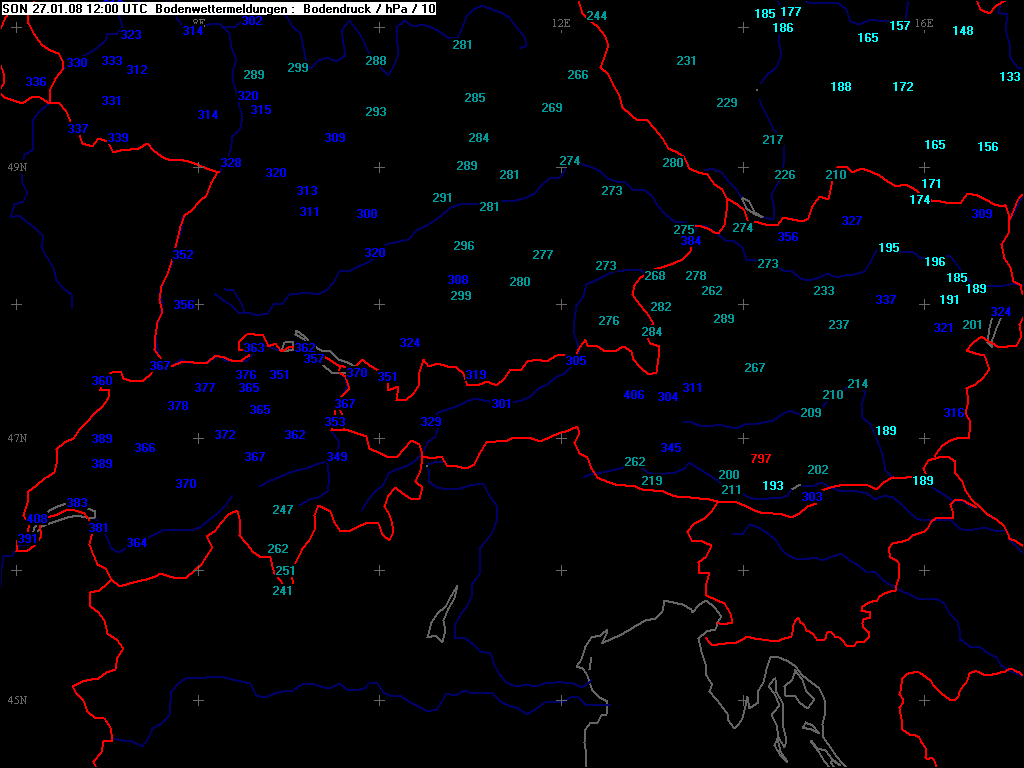The width and height of the screenshot is (1024, 768).
Task: Click the cyan 133 station value
Action: (1010, 77)
